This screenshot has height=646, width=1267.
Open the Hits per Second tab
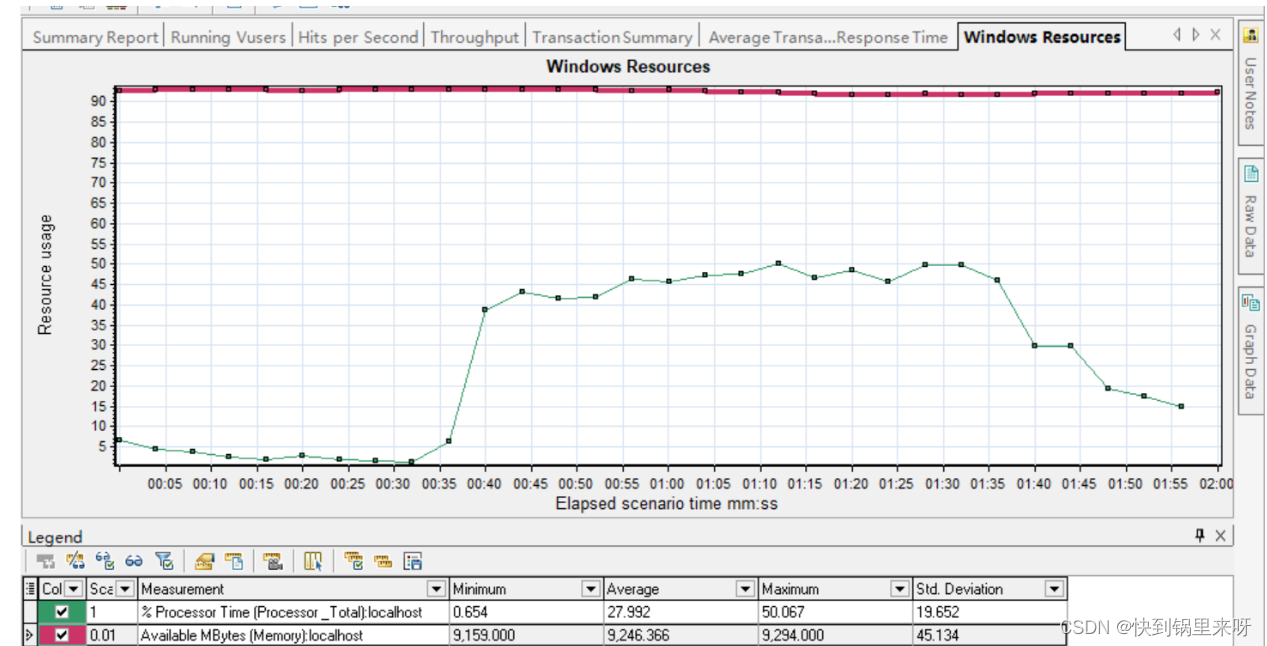[x=358, y=37]
